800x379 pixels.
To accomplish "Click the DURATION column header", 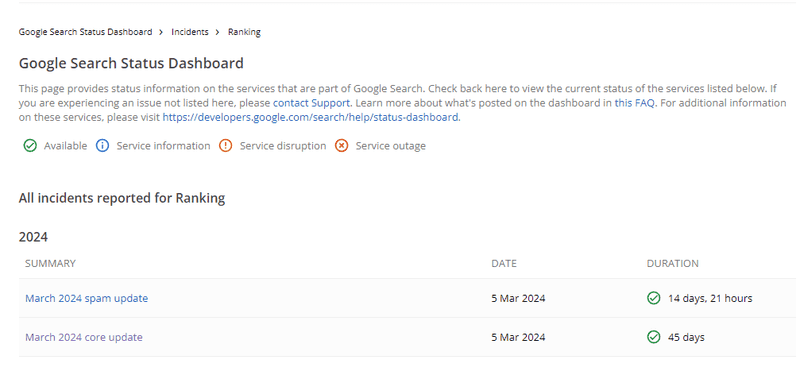I will pyautogui.click(x=672, y=263).
